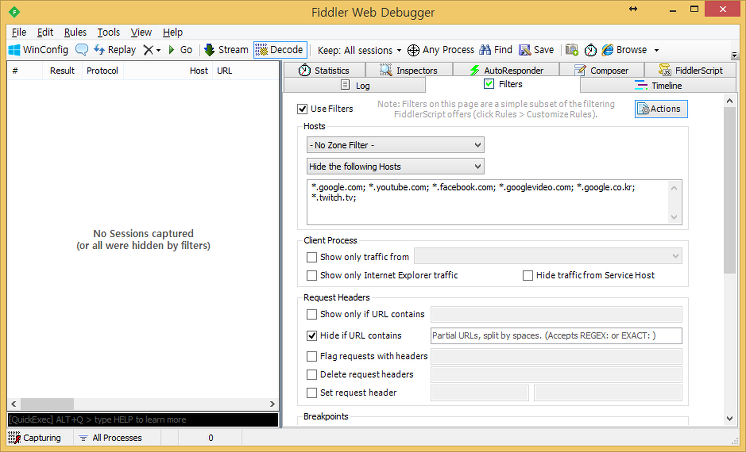Switch to the FiddlerScript tab
The width and height of the screenshot is (746, 452).
click(691, 70)
